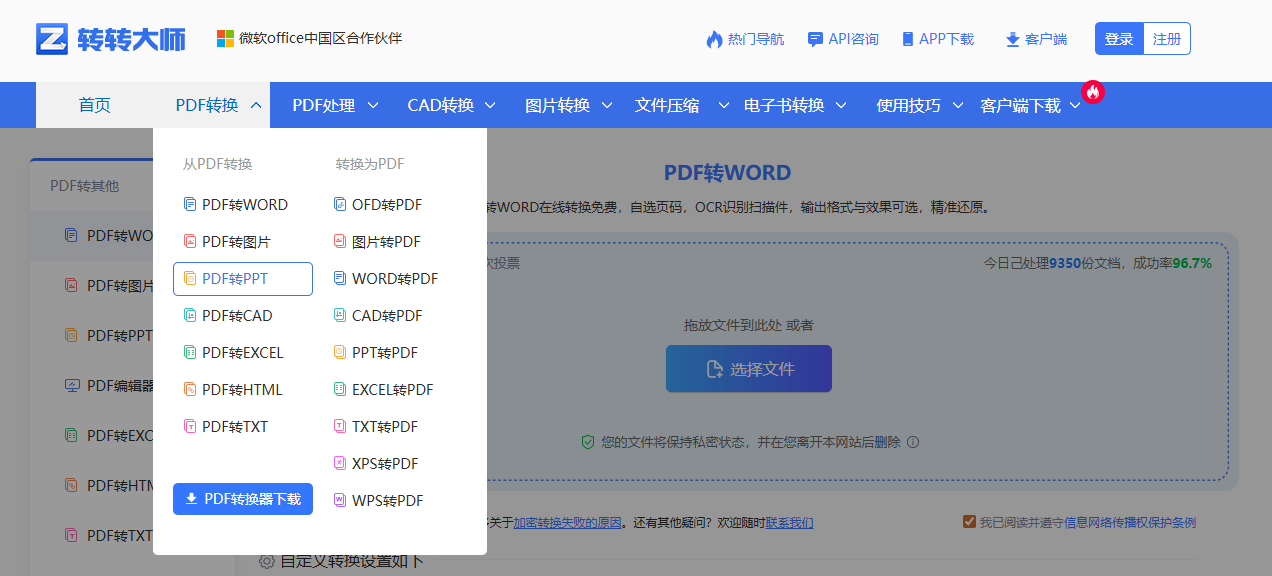Click the 图片转PDF icon
The image size is (1272, 576).
click(340, 241)
